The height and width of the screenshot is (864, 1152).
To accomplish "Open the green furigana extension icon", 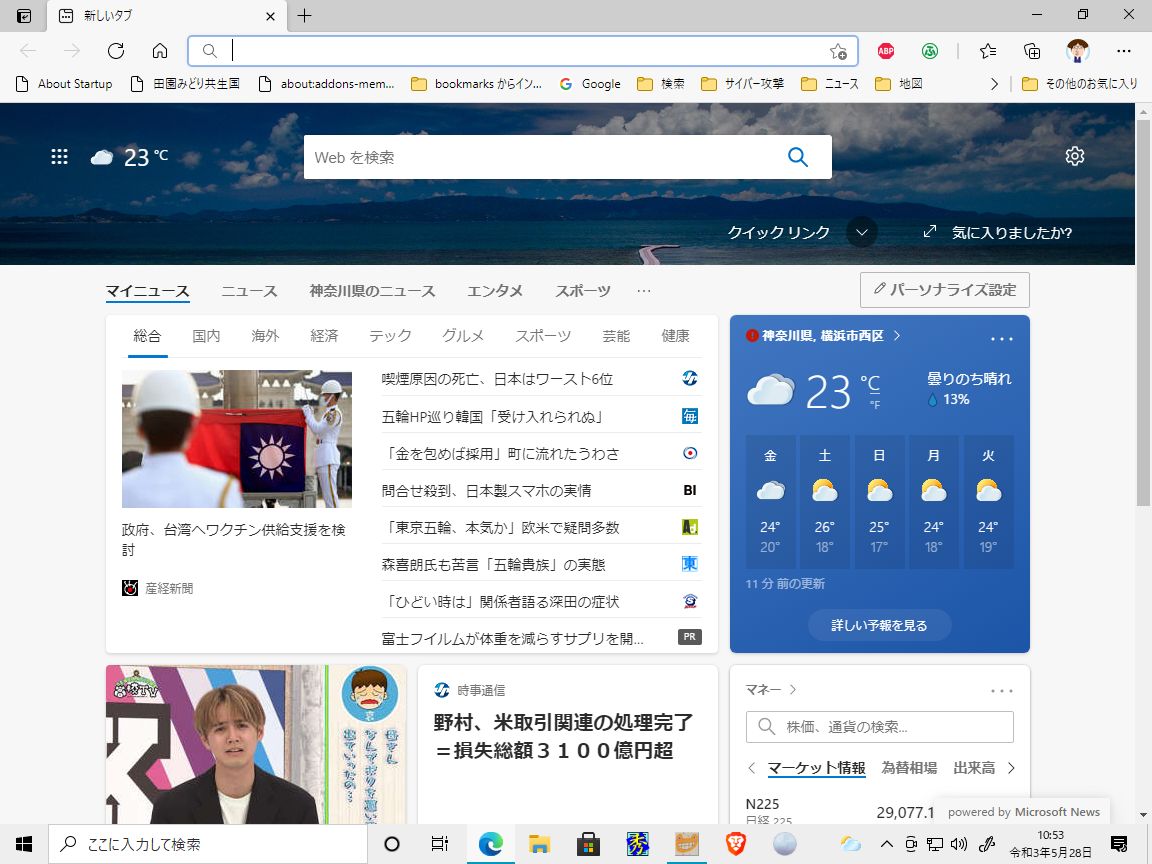I will tap(930, 51).
